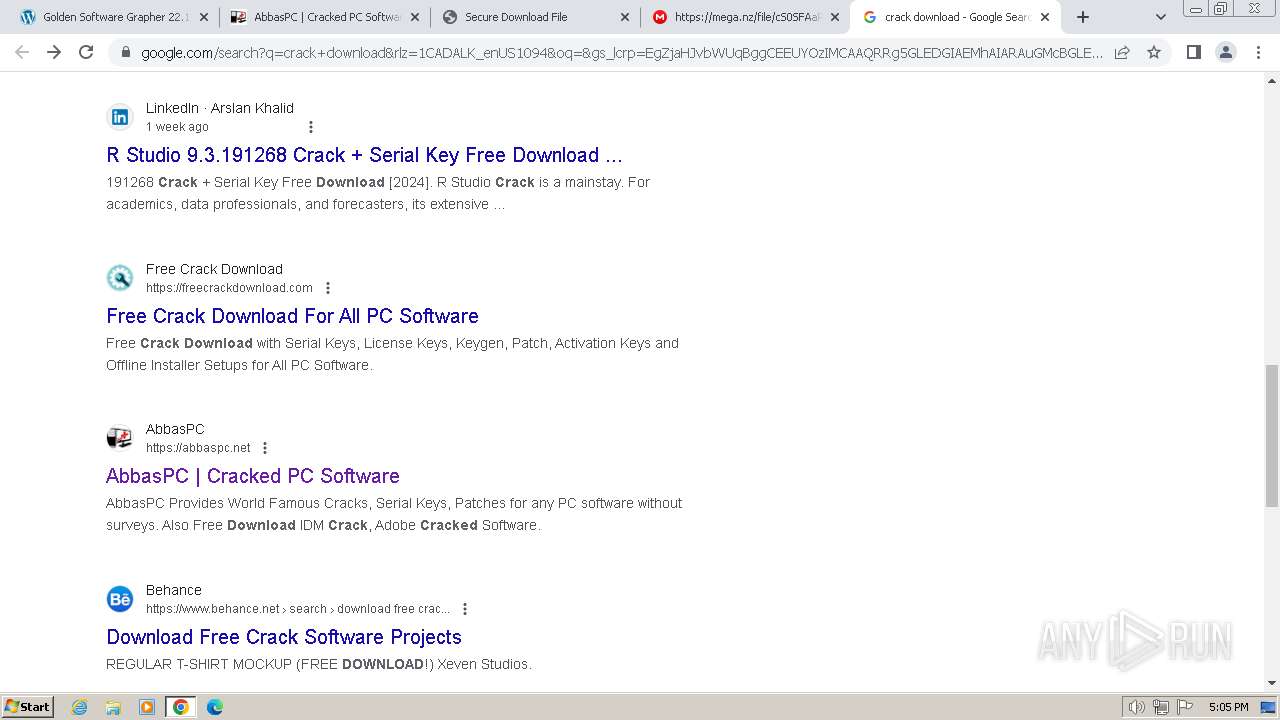Click the Behance site favicon
This screenshot has height=720, width=1280.
pos(120,599)
